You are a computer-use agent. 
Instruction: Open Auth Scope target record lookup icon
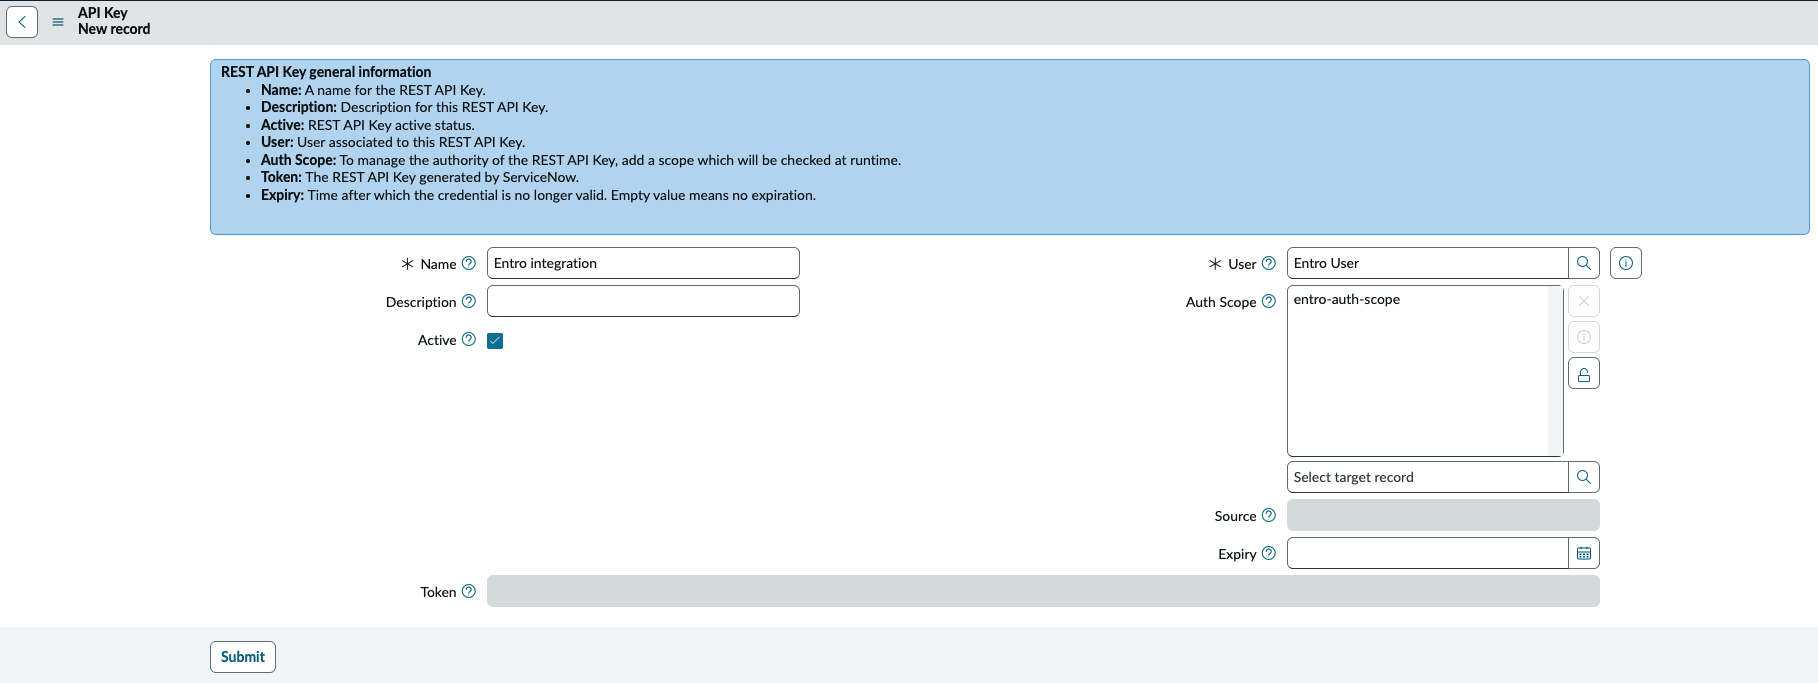coord(1584,477)
